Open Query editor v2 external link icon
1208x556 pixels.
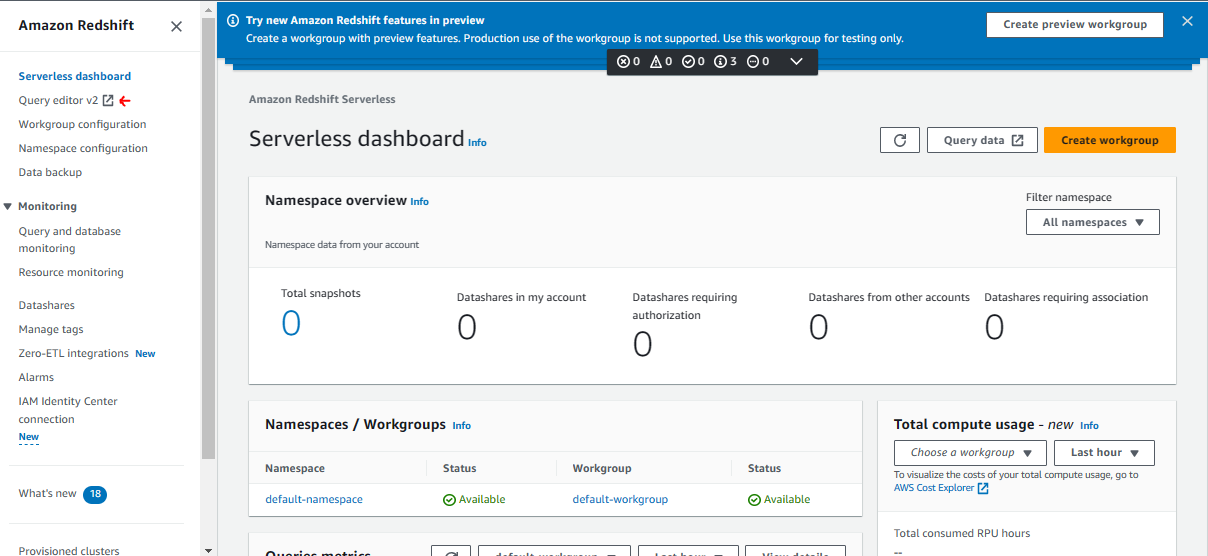[109, 100]
